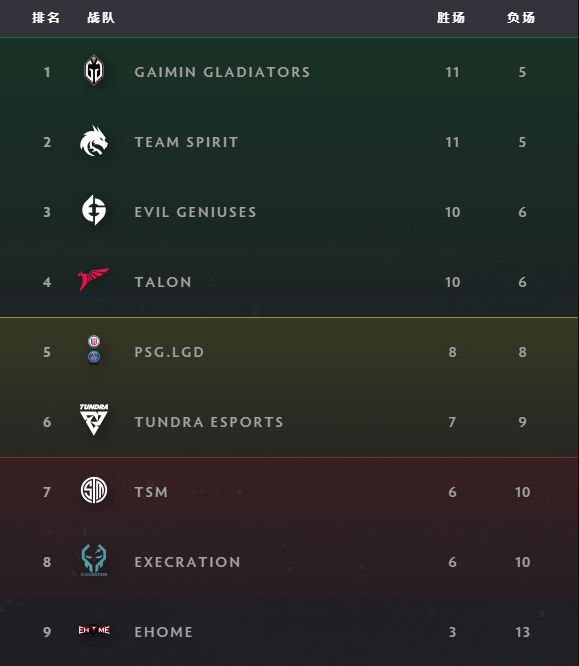Open the Team Spirit dragon logo
Viewport: 579px width, 666px height.
[x=94, y=141]
